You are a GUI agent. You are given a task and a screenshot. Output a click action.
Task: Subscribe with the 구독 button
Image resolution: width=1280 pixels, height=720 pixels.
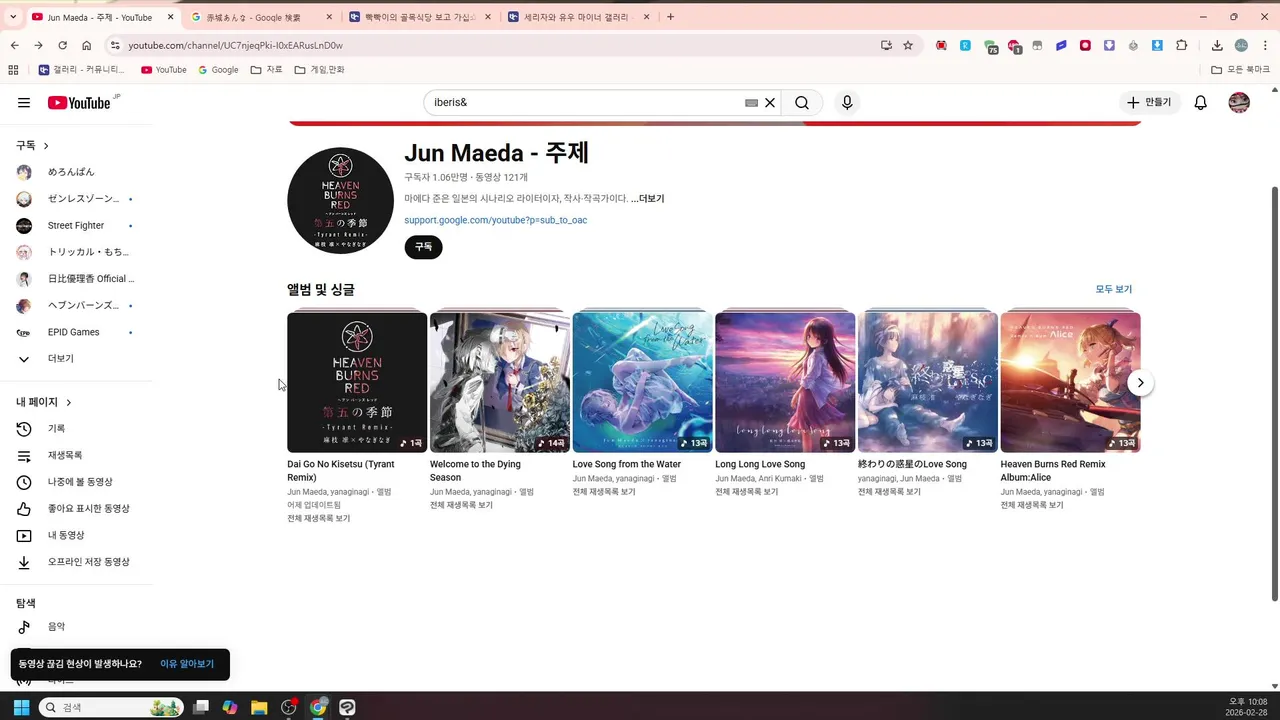click(x=423, y=247)
